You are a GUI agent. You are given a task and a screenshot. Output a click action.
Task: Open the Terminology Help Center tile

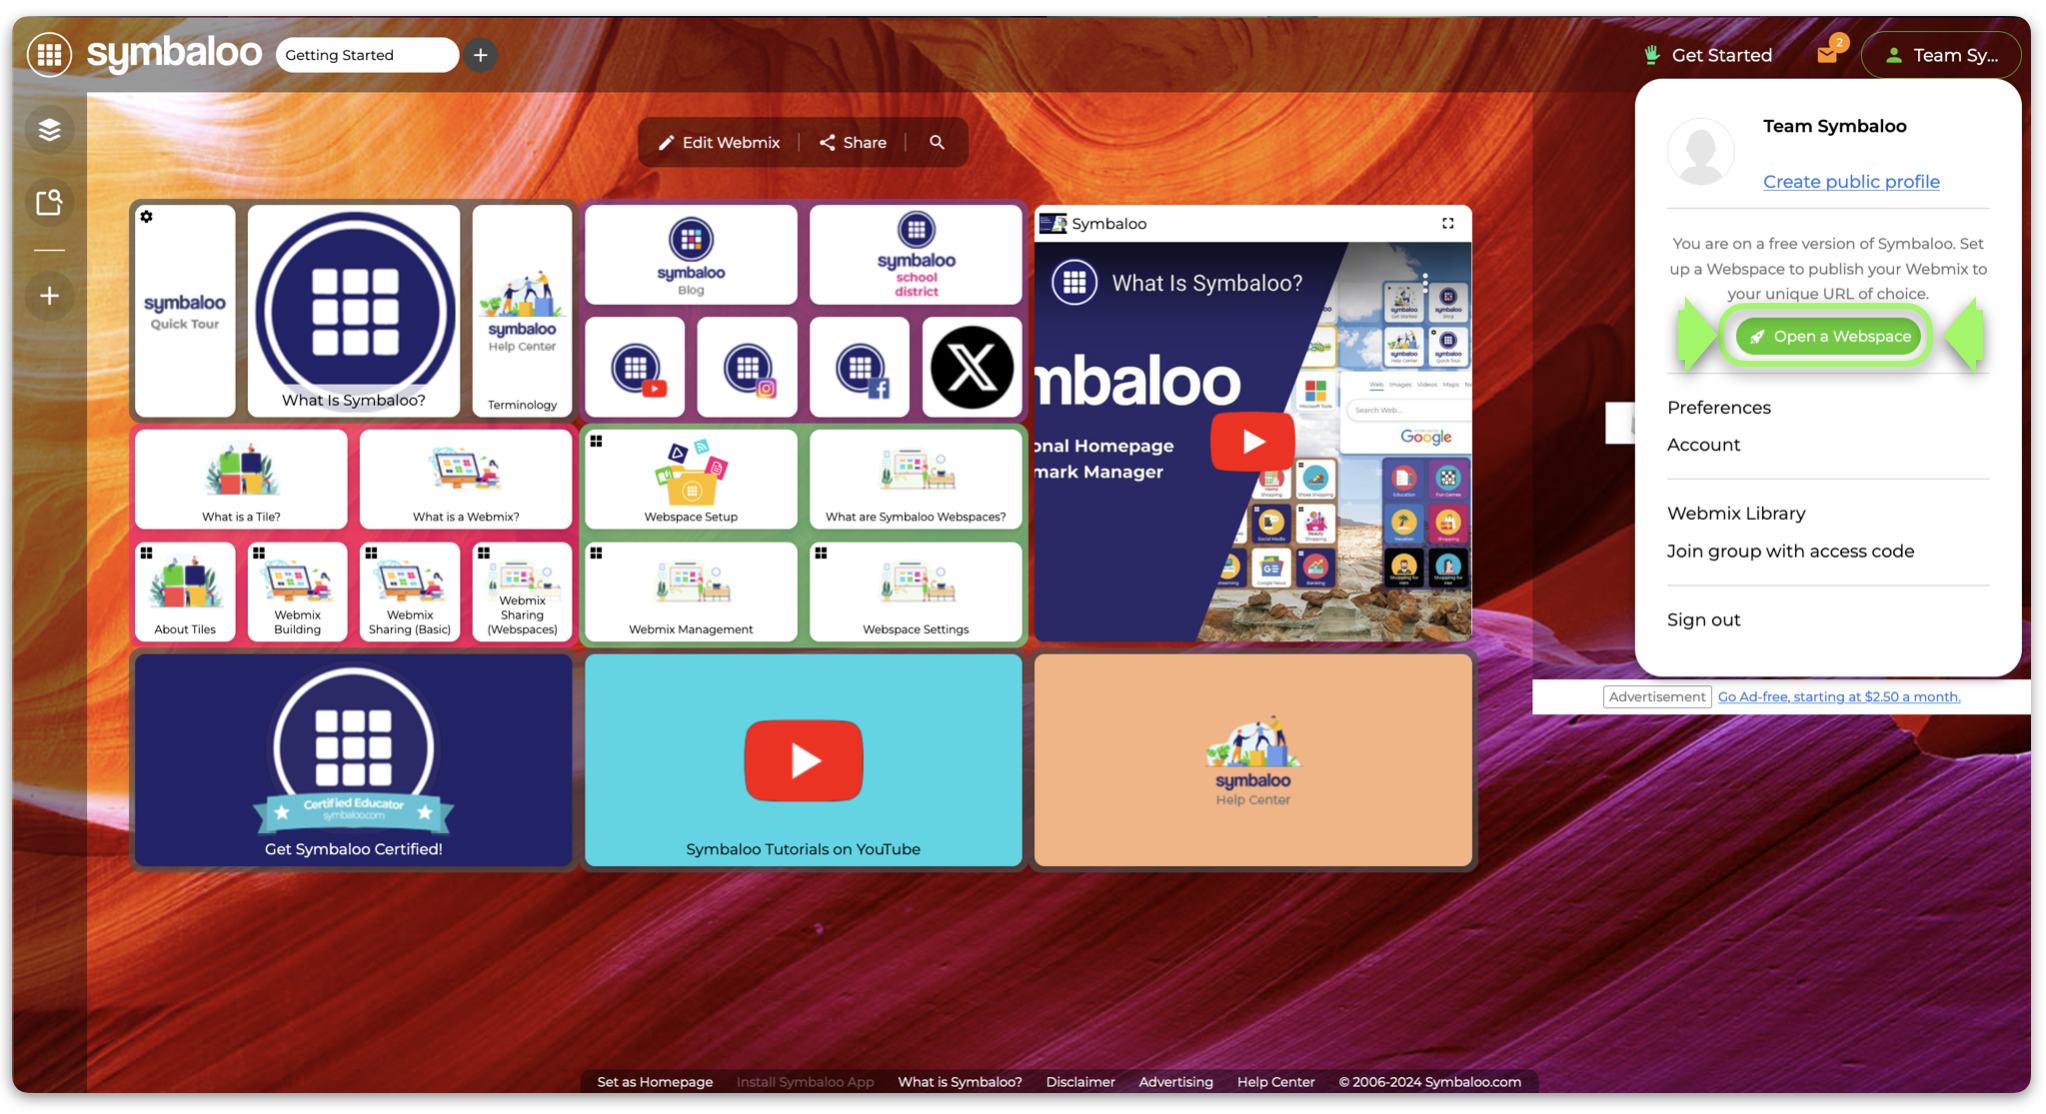(x=522, y=311)
